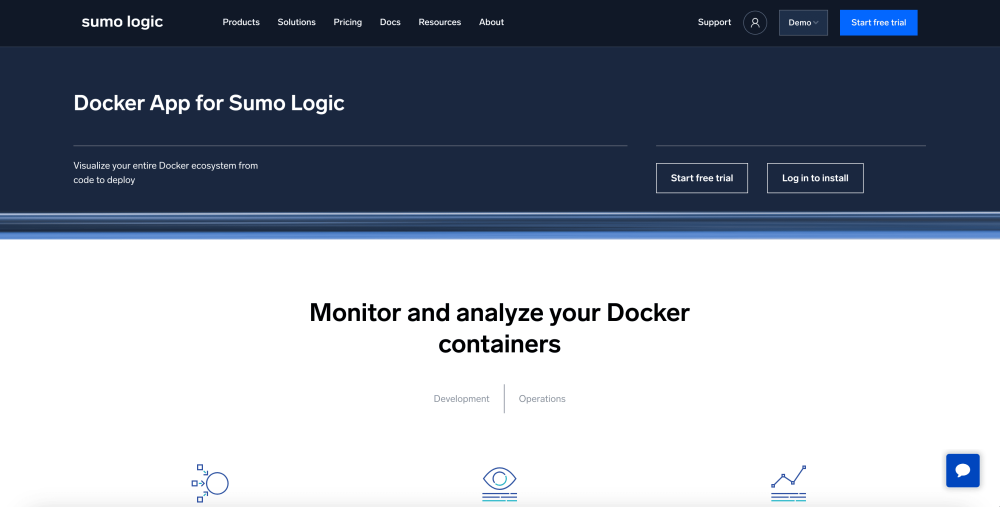Click the Support link
Viewport: 1000px width, 507px height.
pyautogui.click(x=714, y=22)
